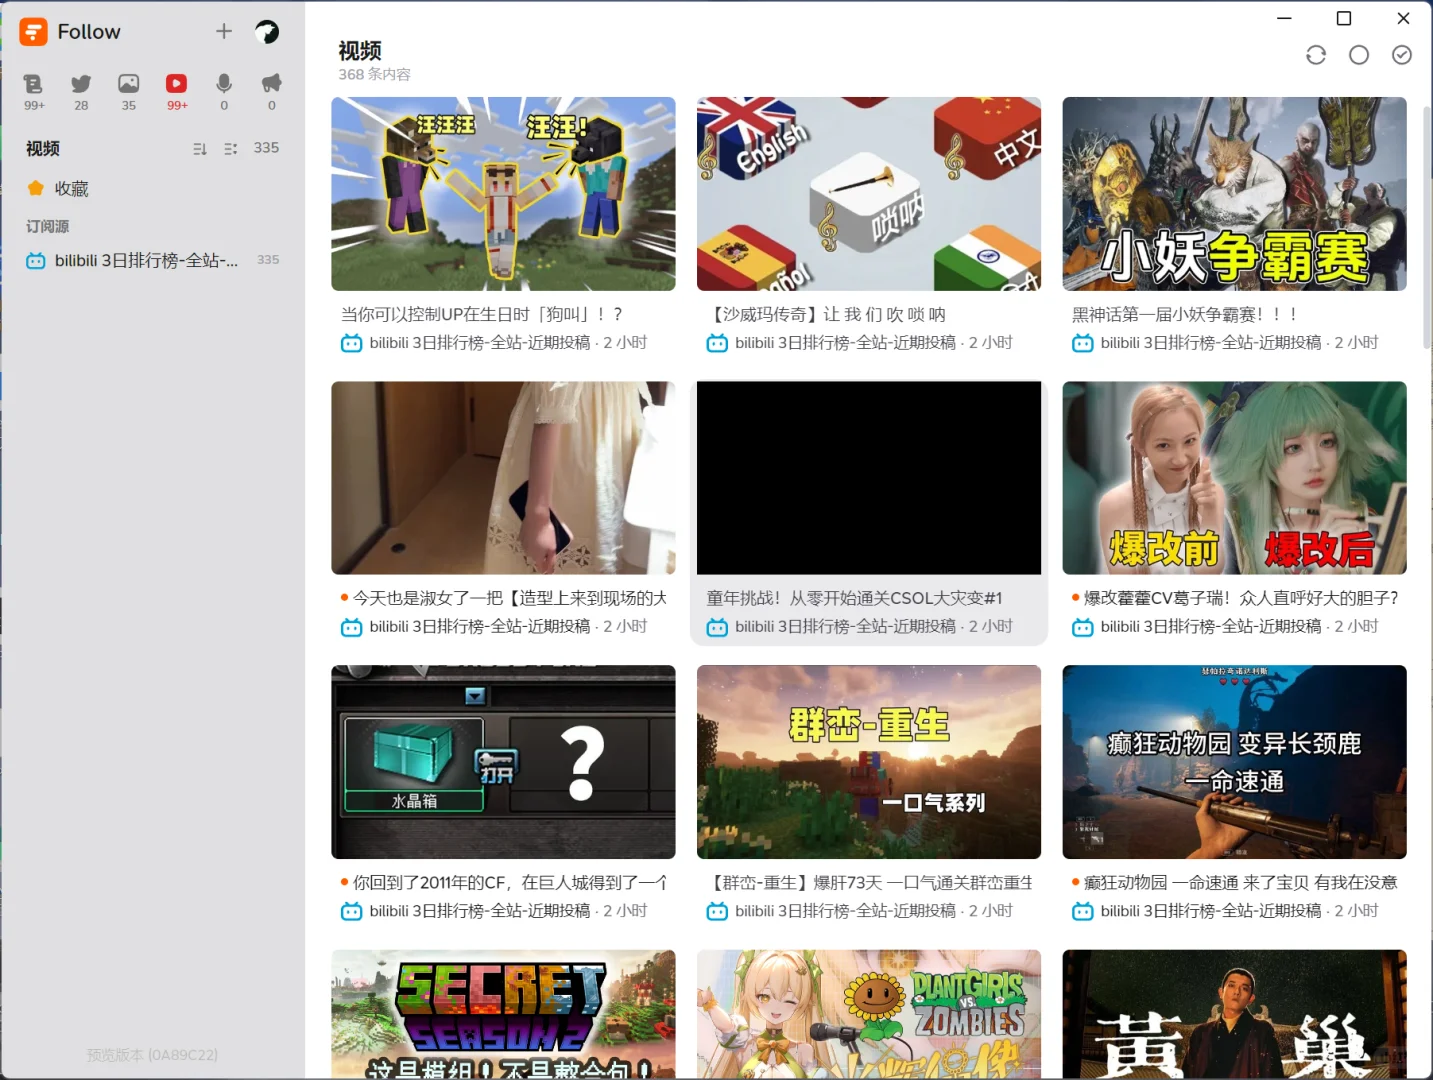Click the 订阅源 section label
Viewport: 1433px width, 1080px height.
[48, 227]
